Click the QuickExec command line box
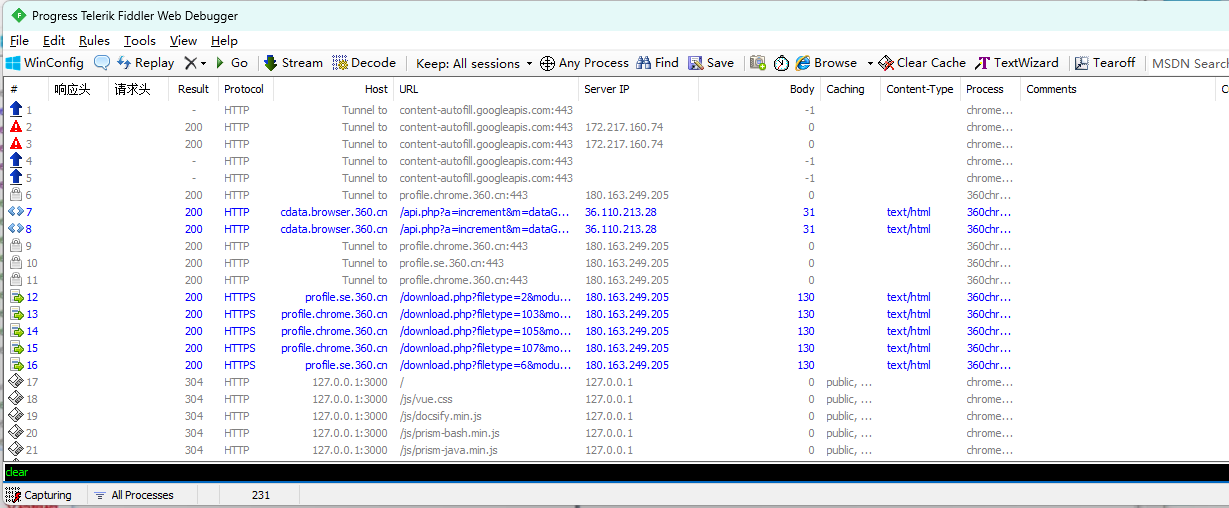The width and height of the screenshot is (1229, 508). point(614,472)
